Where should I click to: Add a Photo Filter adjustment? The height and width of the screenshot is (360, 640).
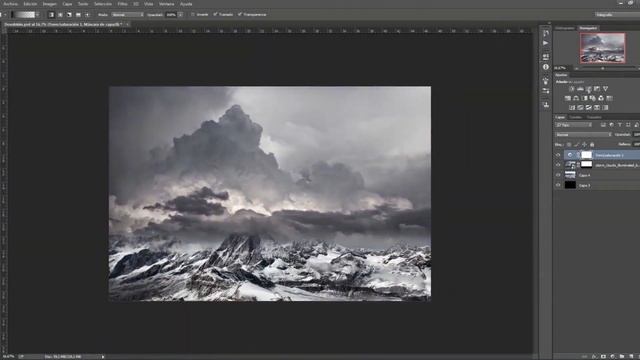pyautogui.click(x=593, y=98)
